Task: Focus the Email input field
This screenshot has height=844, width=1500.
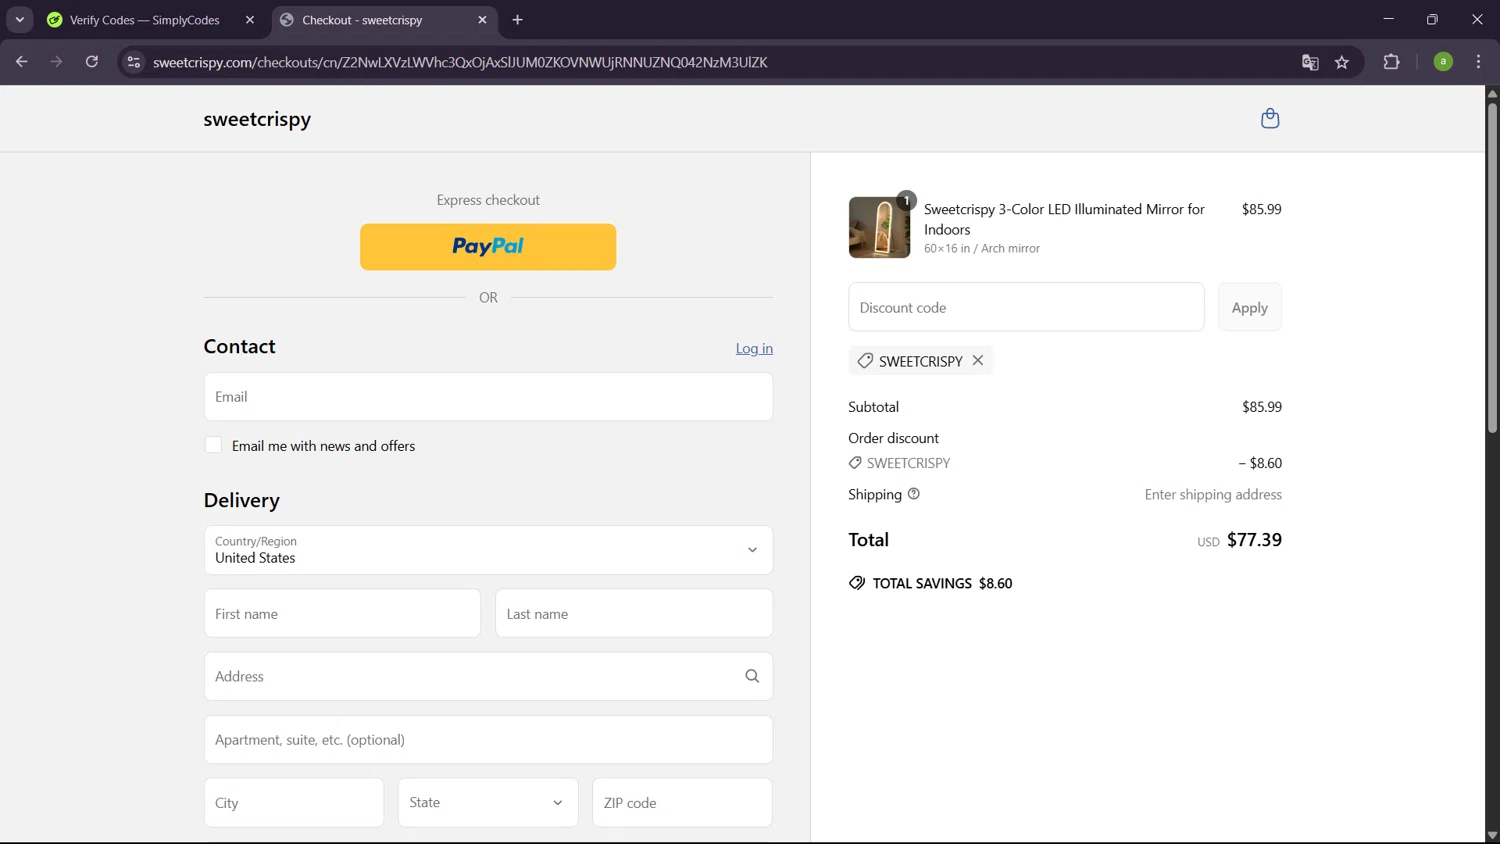Action: pyautogui.click(x=488, y=397)
